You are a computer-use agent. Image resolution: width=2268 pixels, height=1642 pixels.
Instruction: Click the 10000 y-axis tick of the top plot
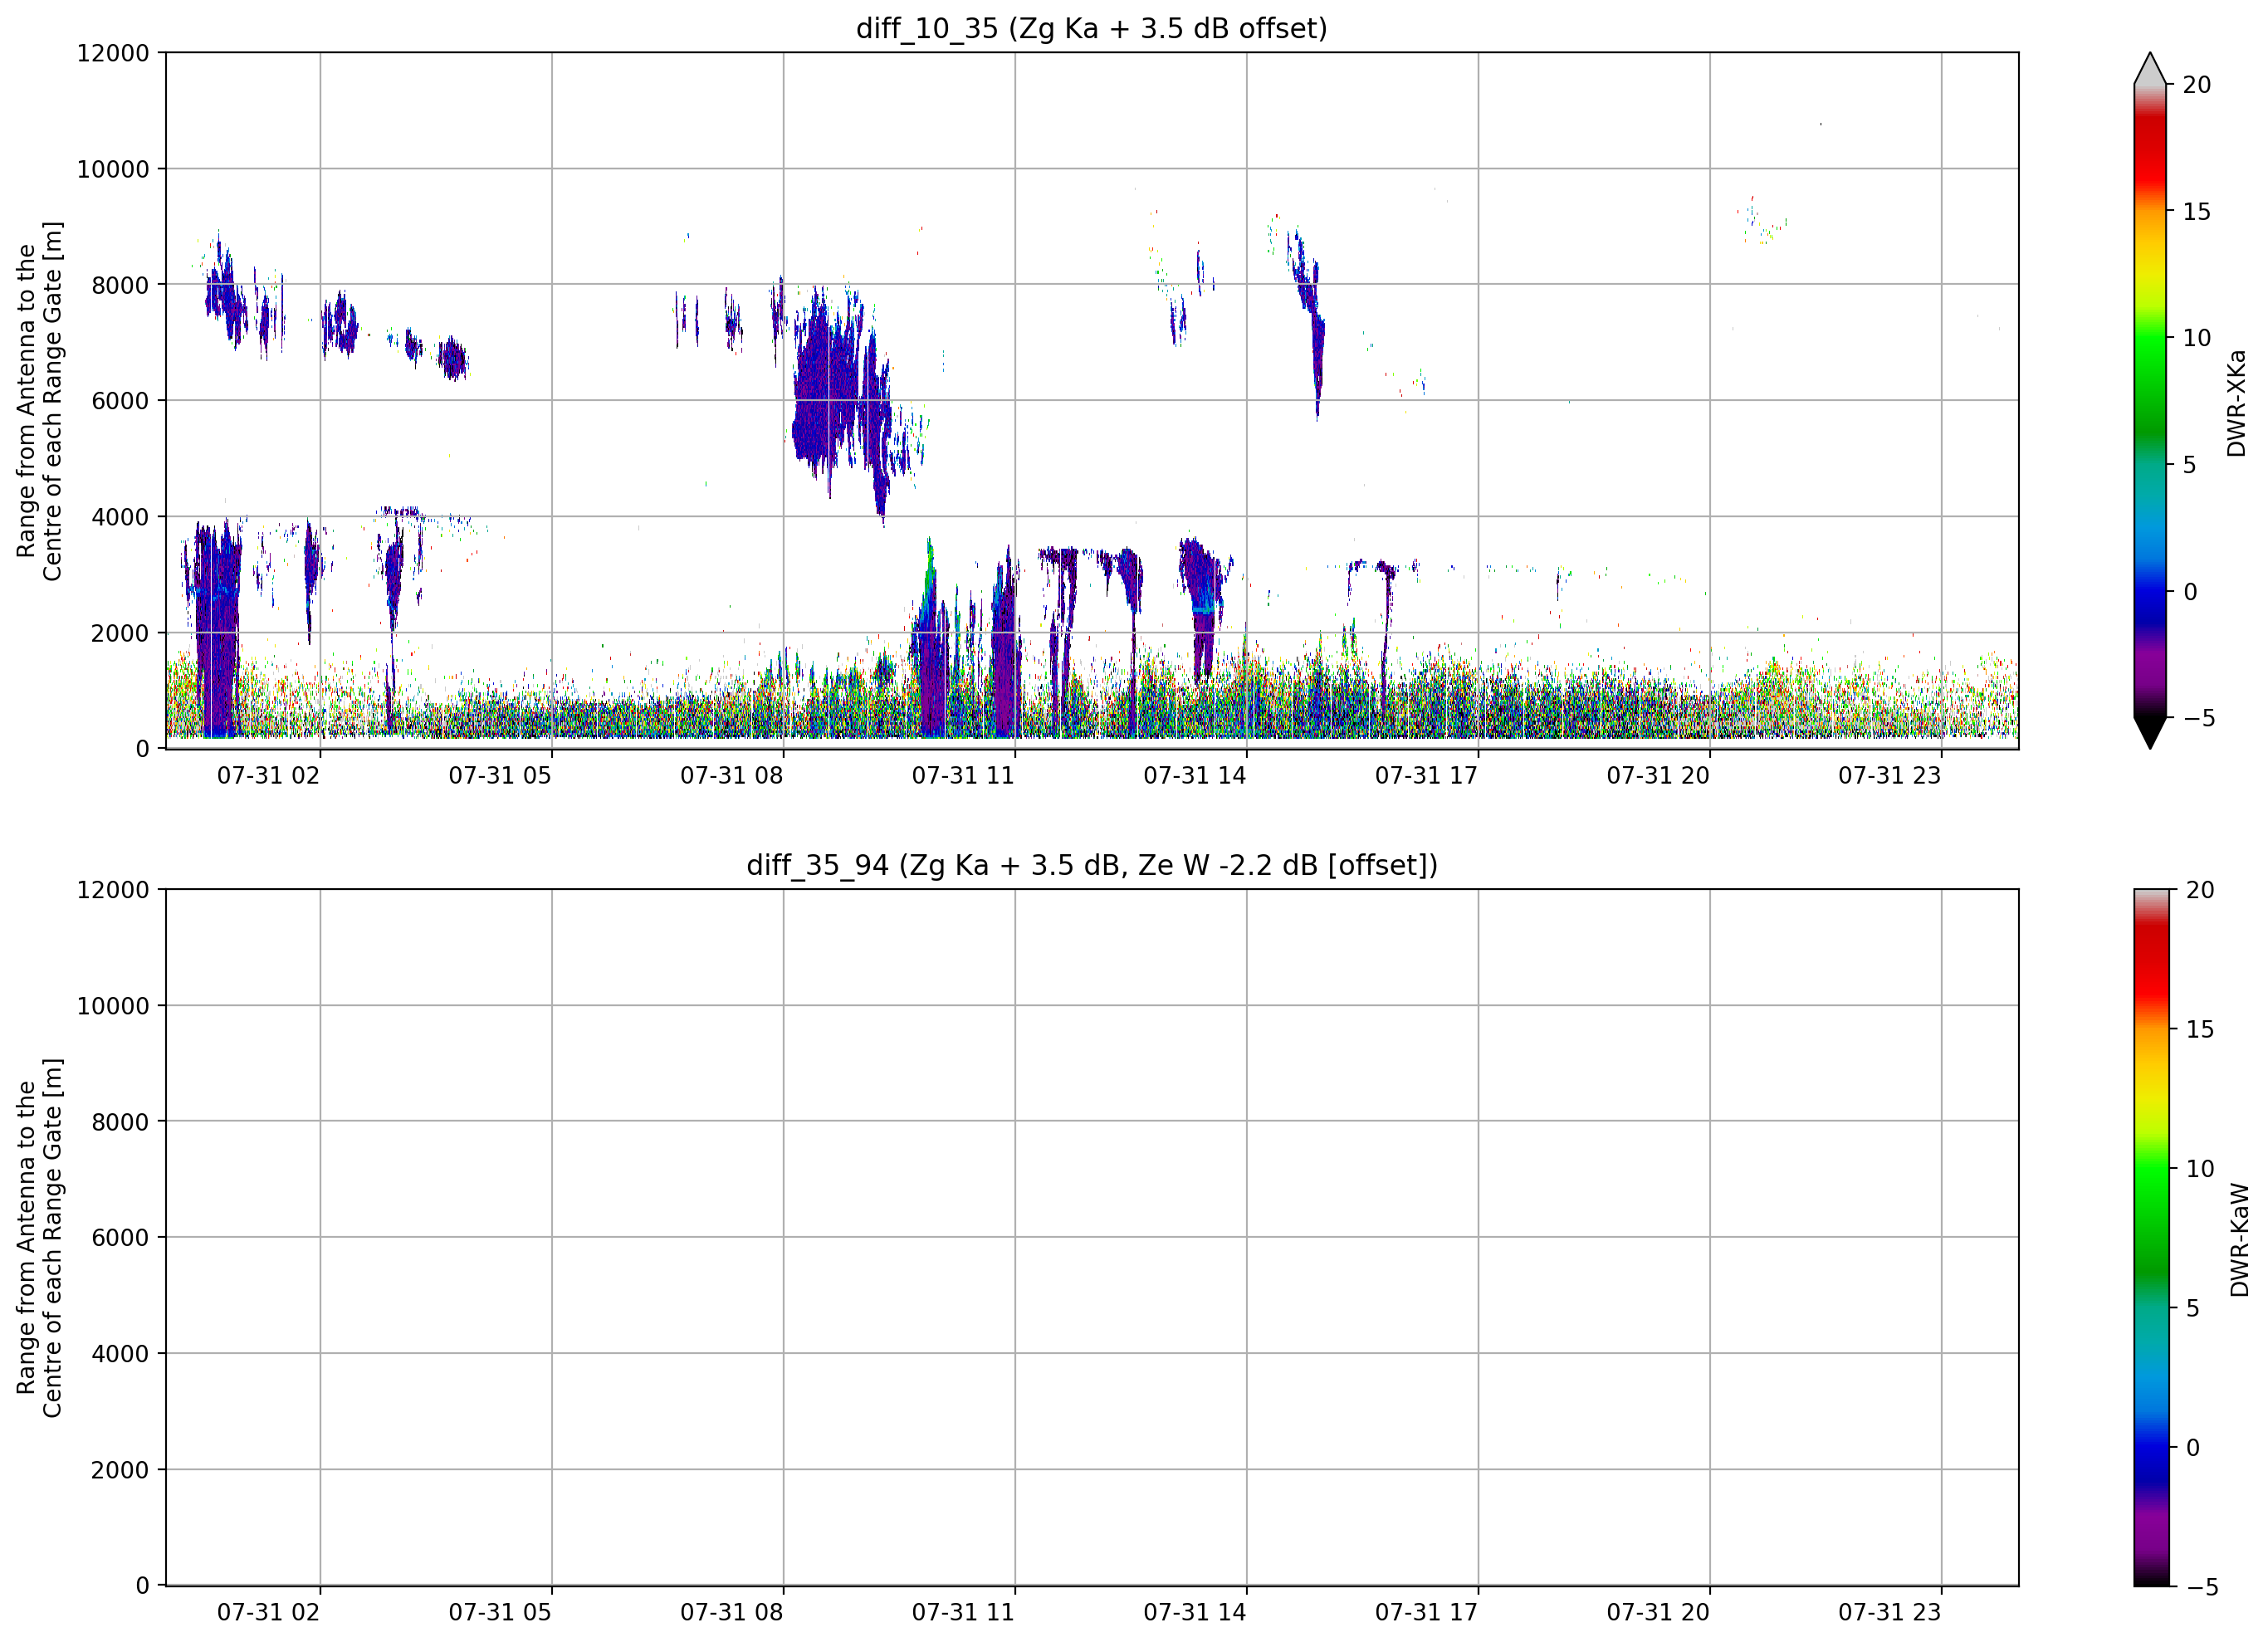[x=113, y=169]
